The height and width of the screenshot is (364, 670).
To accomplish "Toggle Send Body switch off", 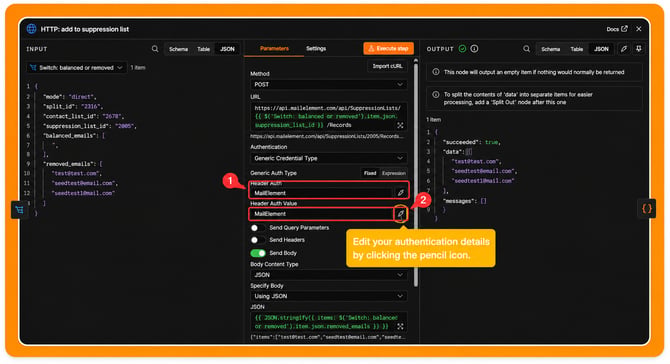I will click(258, 253).
